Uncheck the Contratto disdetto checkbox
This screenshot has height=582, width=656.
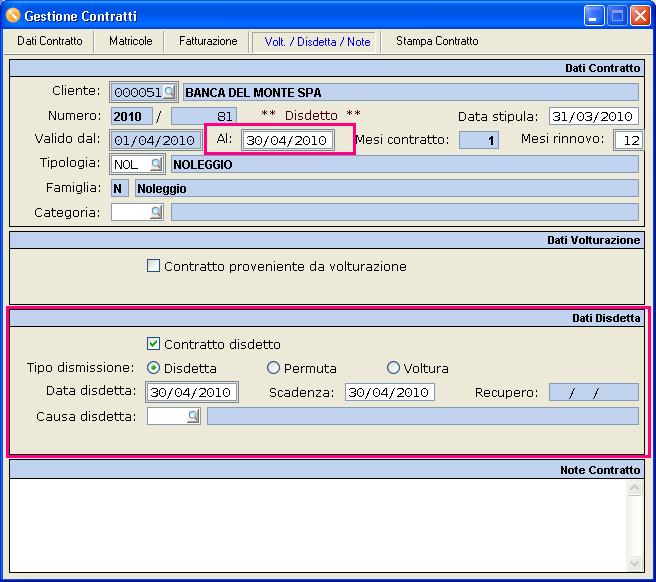pos(153,344)
